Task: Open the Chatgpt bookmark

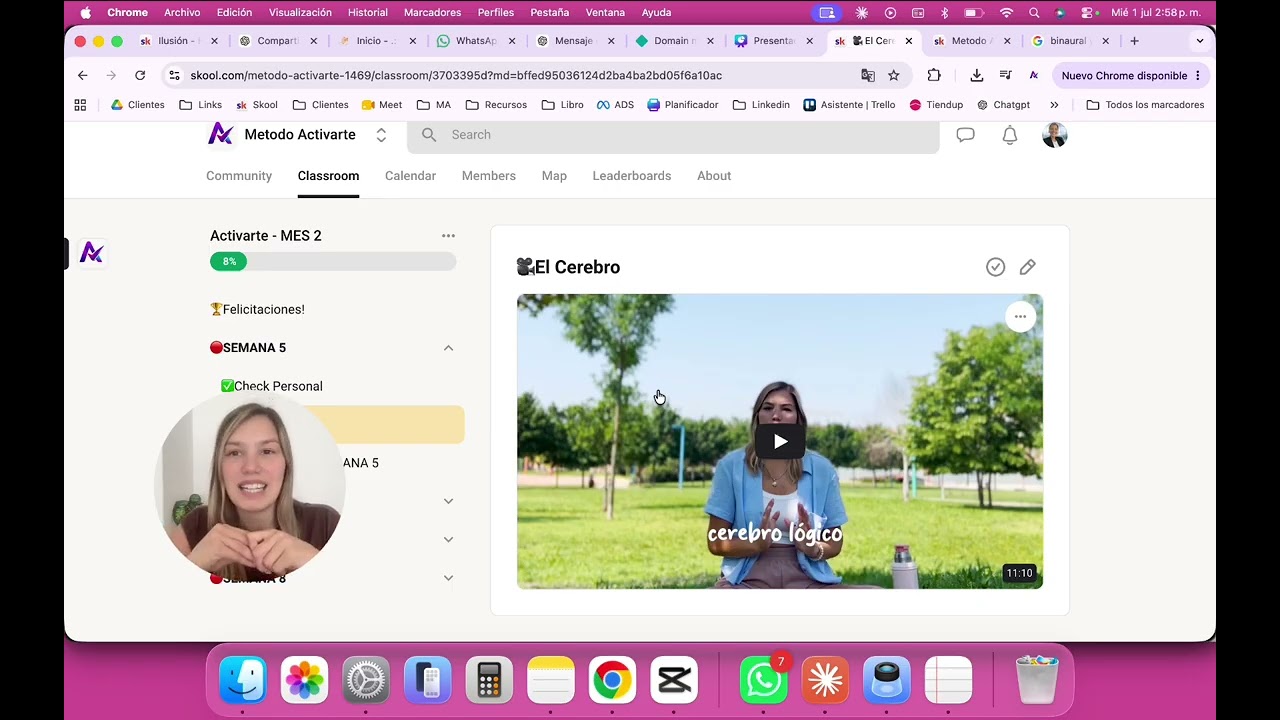Action: (1003, 105)
